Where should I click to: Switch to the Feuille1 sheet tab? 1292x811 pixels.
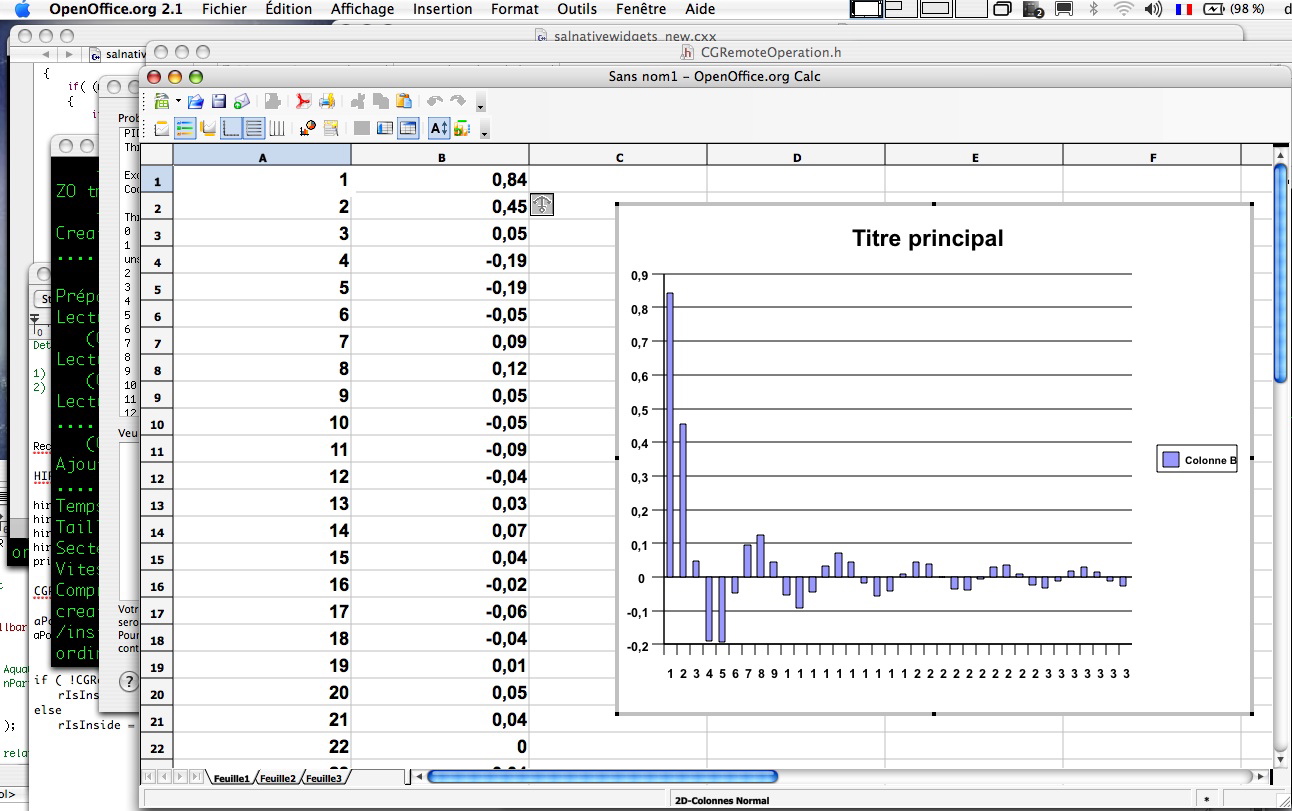tap(232, 778)
